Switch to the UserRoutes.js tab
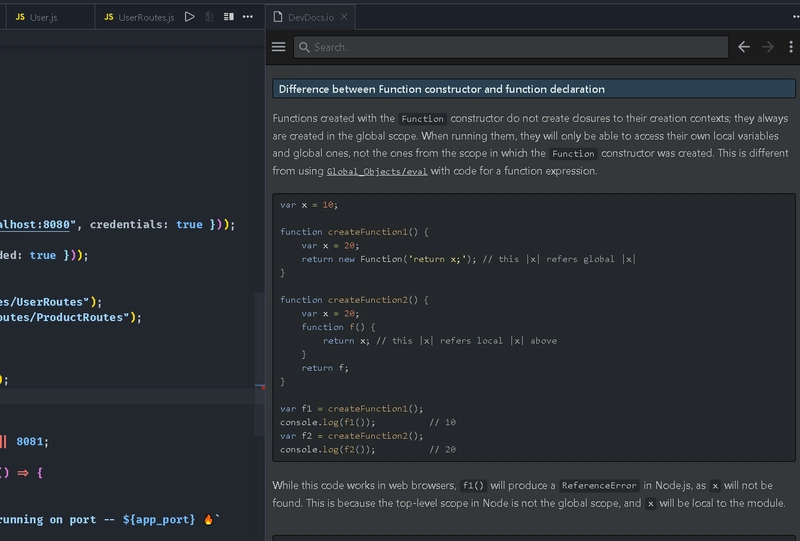 pos(139,17)
